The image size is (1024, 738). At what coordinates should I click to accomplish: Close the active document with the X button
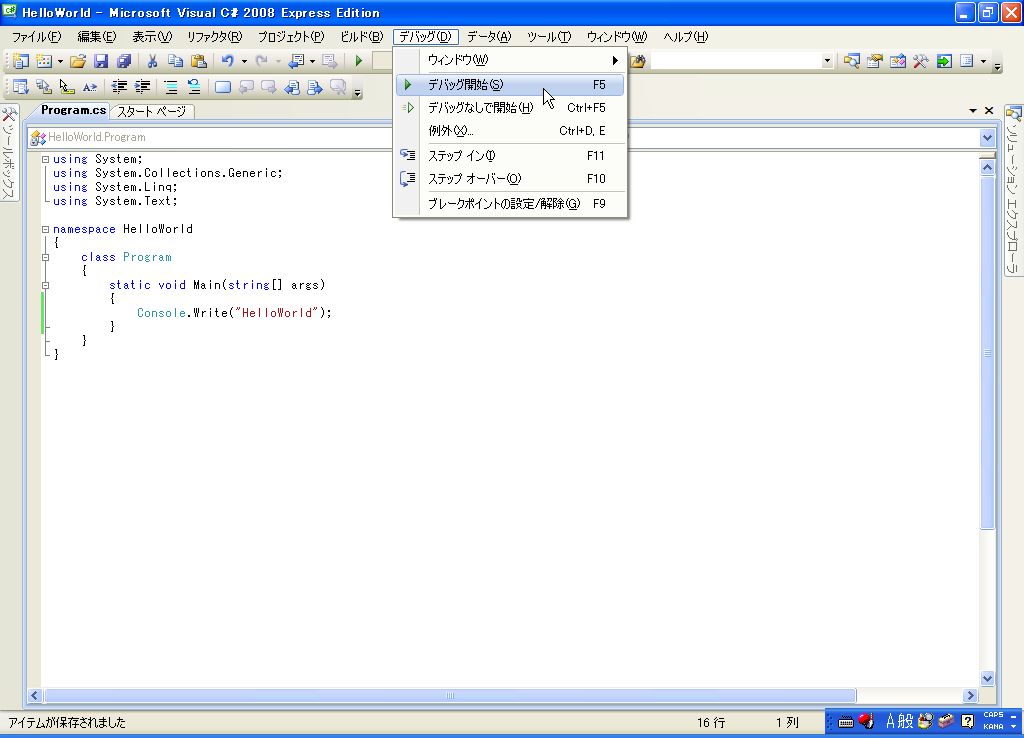point(989,111)
